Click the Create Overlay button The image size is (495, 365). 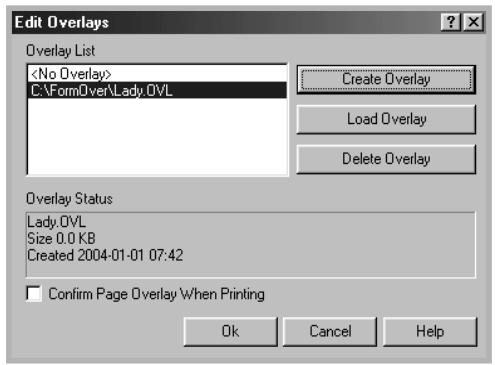point(386,79)
